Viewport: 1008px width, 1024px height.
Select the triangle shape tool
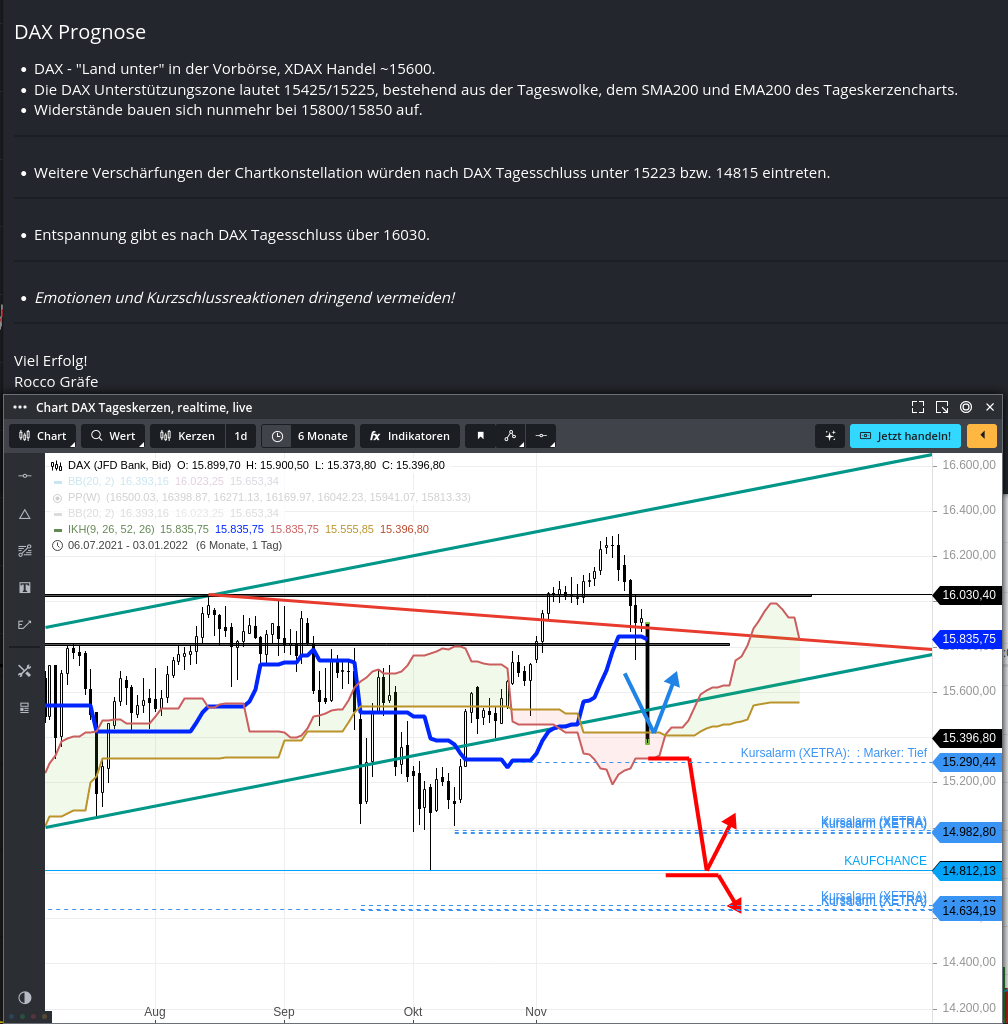tap(25, 514)
